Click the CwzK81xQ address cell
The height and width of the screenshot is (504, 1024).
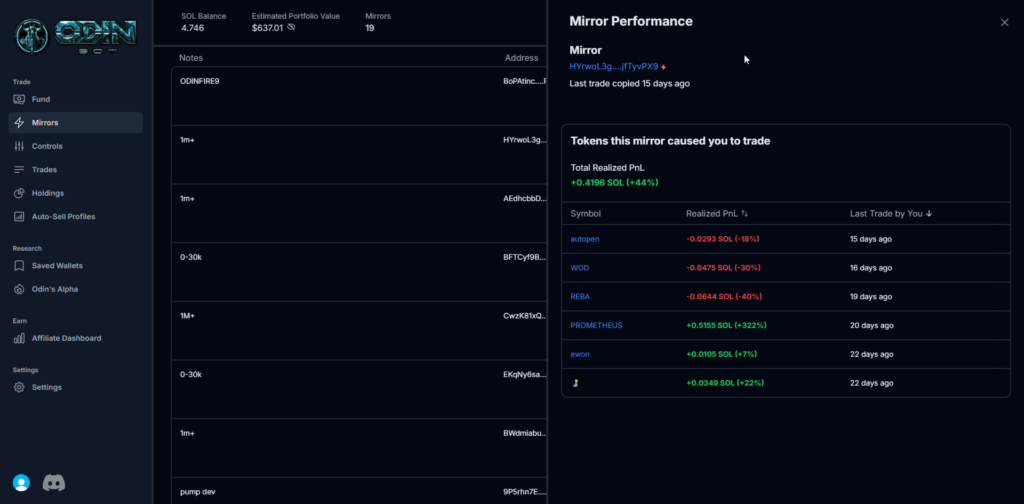click(x=525, y=316)
